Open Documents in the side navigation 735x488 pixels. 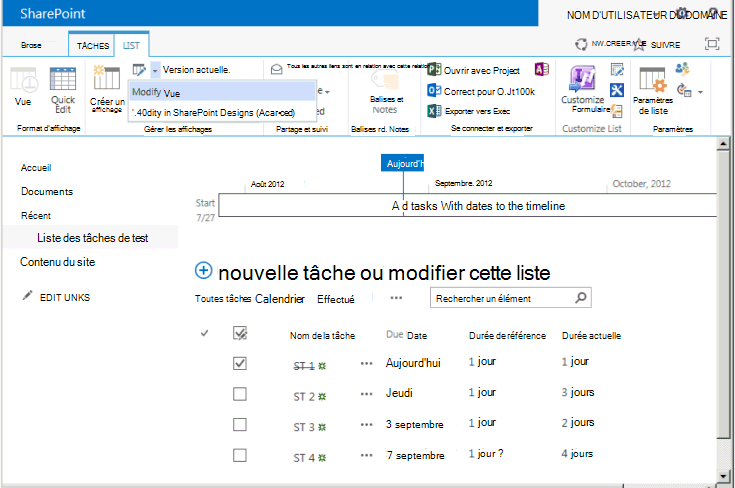coord(47,191)
